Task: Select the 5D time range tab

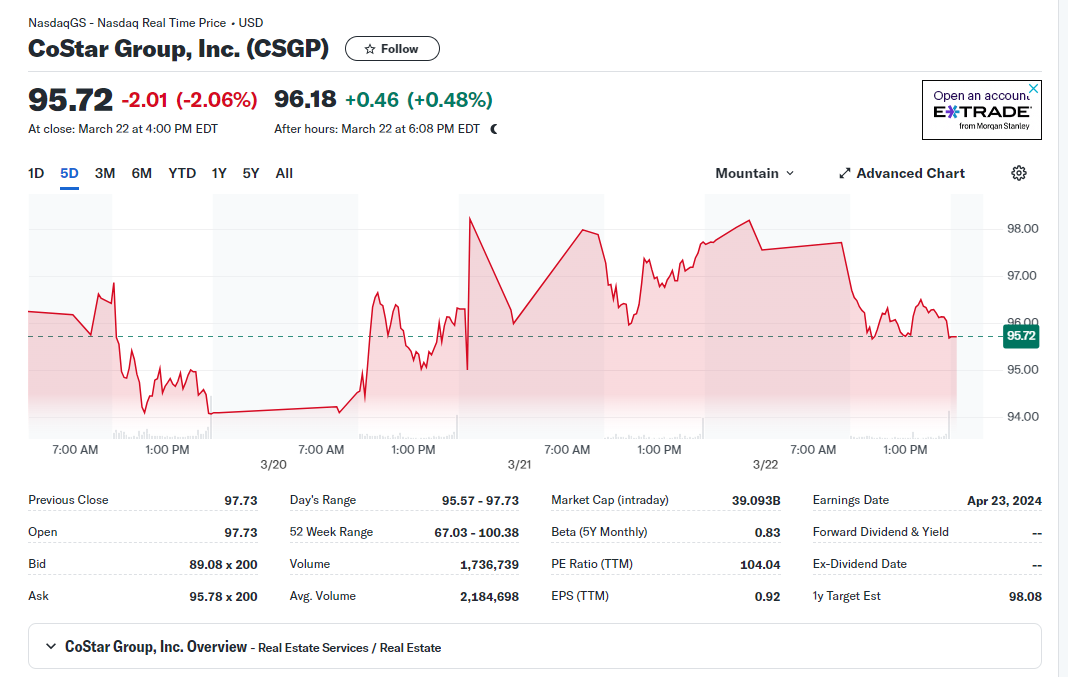Action: coord(69,173)
